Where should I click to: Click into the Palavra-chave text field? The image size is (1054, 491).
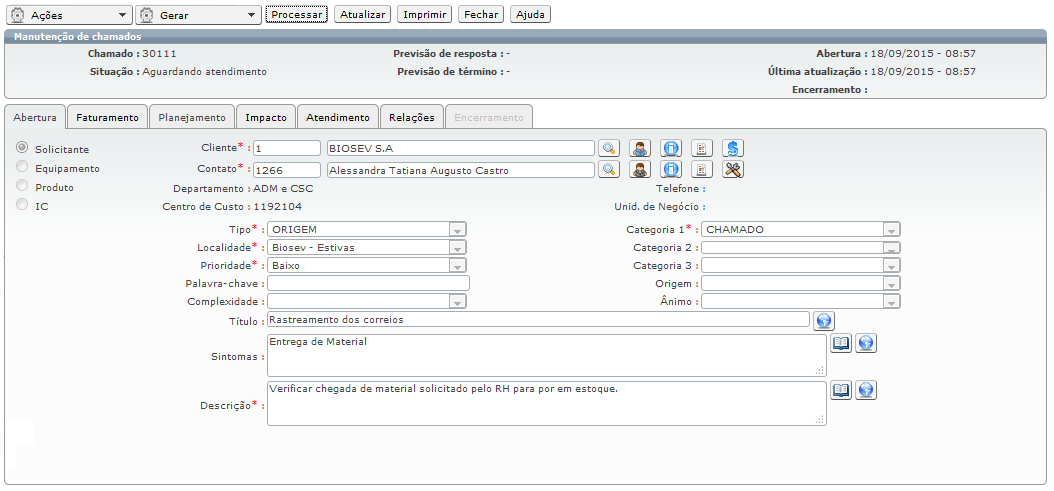367,284
